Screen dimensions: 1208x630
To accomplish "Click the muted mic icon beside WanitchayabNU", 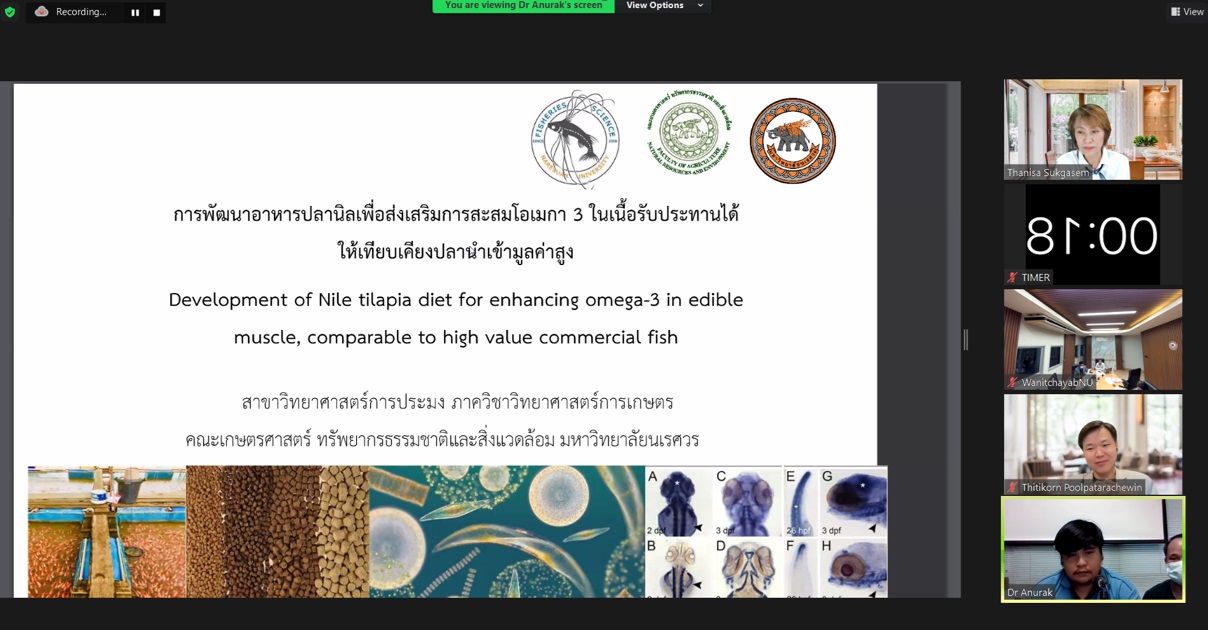I will pyautogui.click(x=1013, y=382).
